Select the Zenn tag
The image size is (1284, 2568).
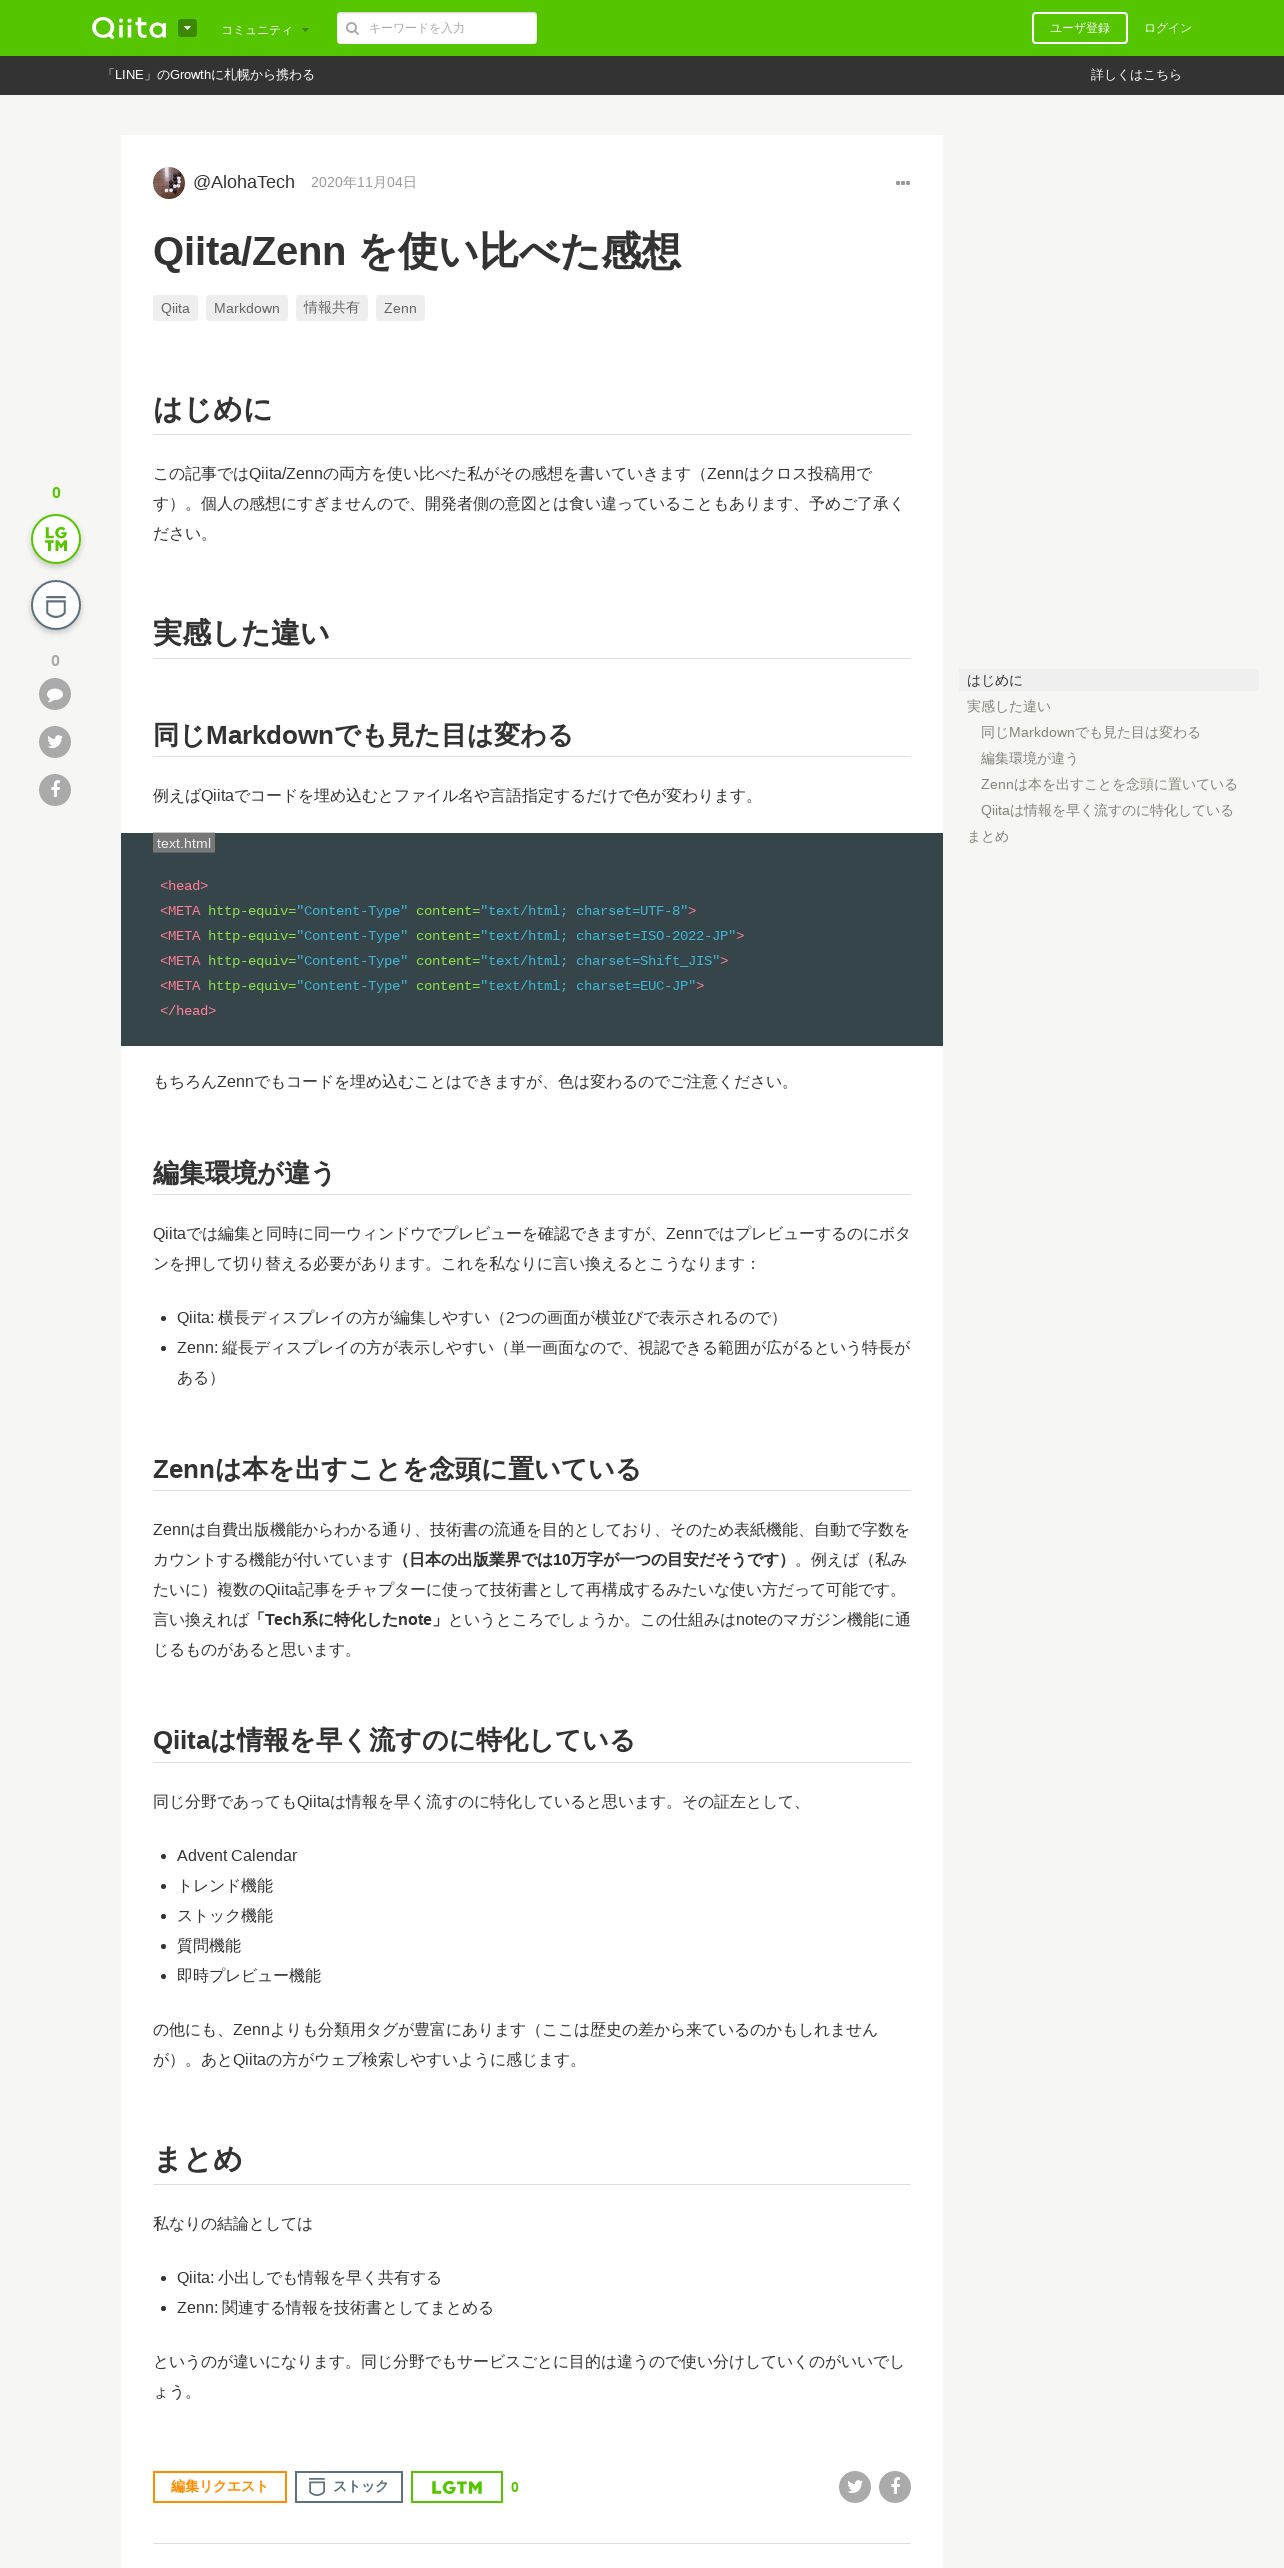click(400, 308)
